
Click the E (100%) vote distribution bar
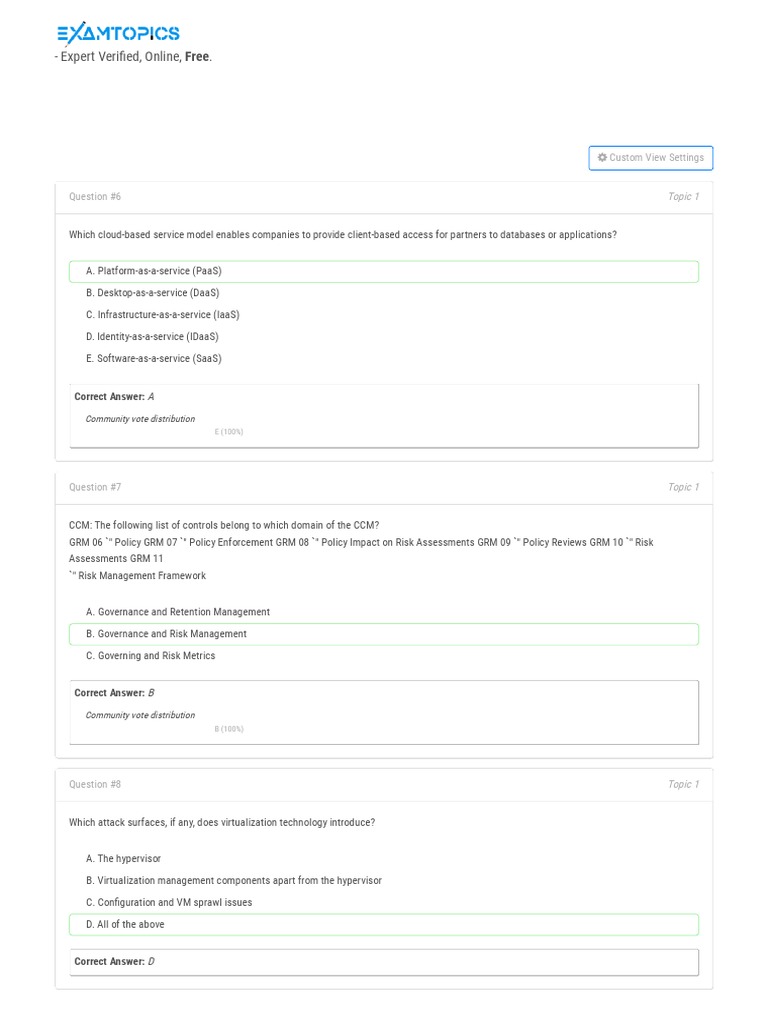(229, 432)
